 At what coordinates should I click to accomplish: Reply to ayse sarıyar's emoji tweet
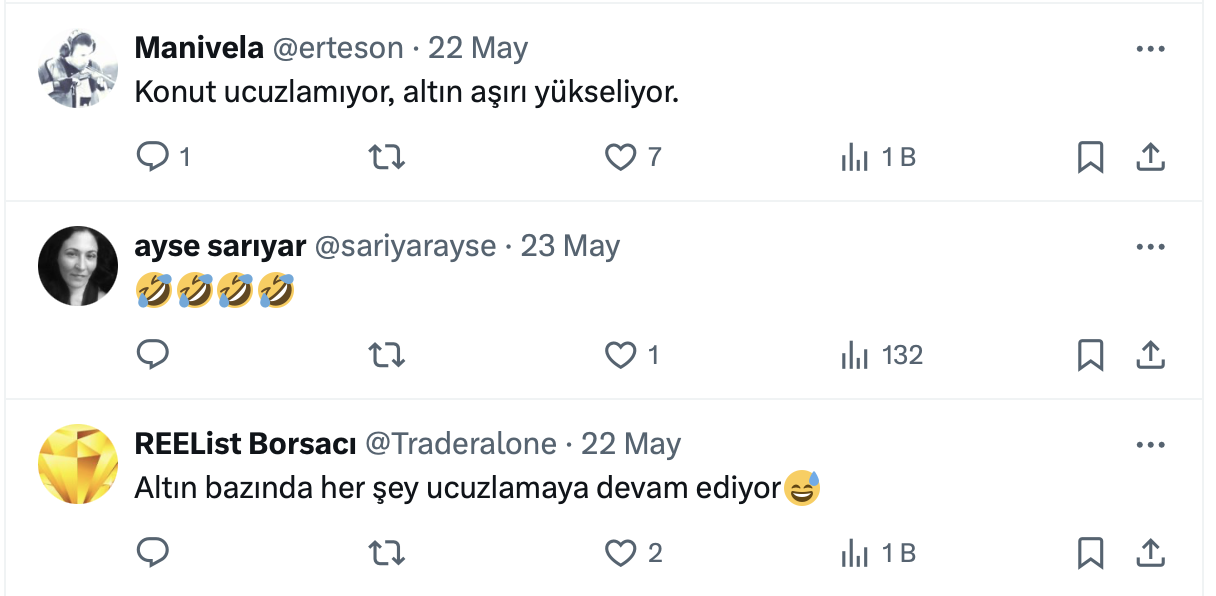click(x=153, y=355)
